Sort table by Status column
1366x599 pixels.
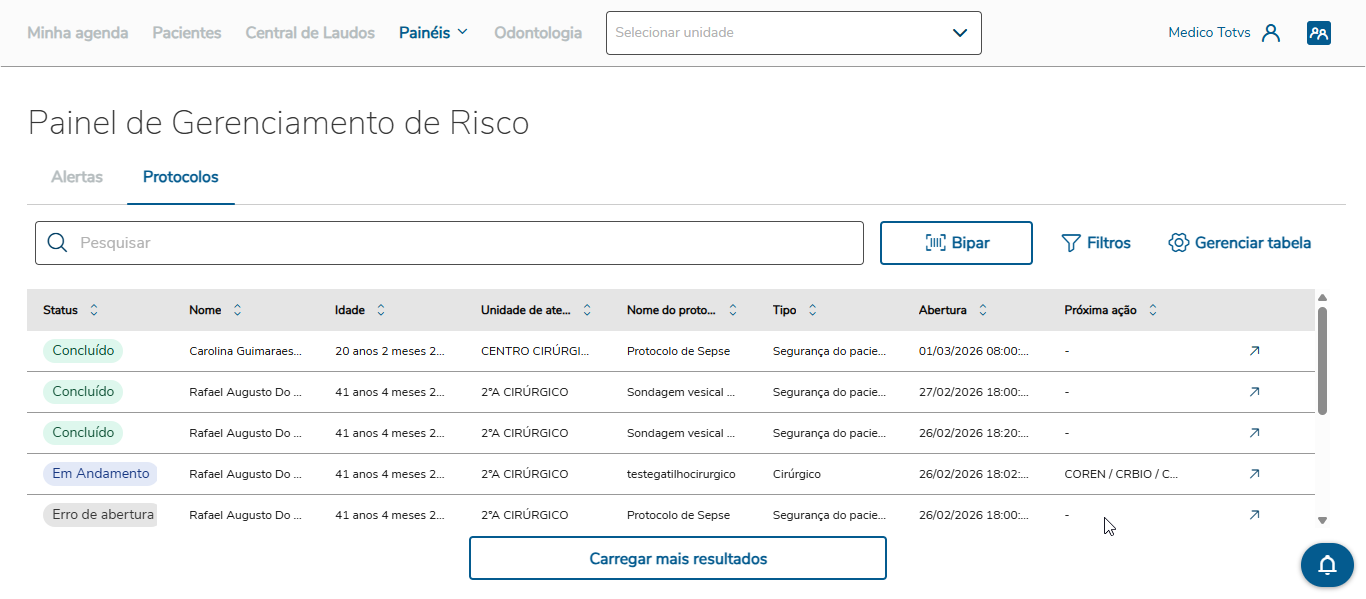(94, 310)
